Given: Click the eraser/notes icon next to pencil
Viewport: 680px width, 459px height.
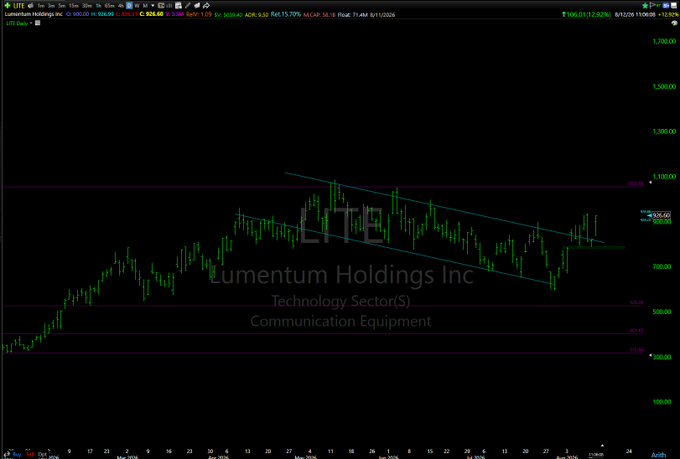Looking at the screenshot, I should pyautogui.click(x=197, y=6).
